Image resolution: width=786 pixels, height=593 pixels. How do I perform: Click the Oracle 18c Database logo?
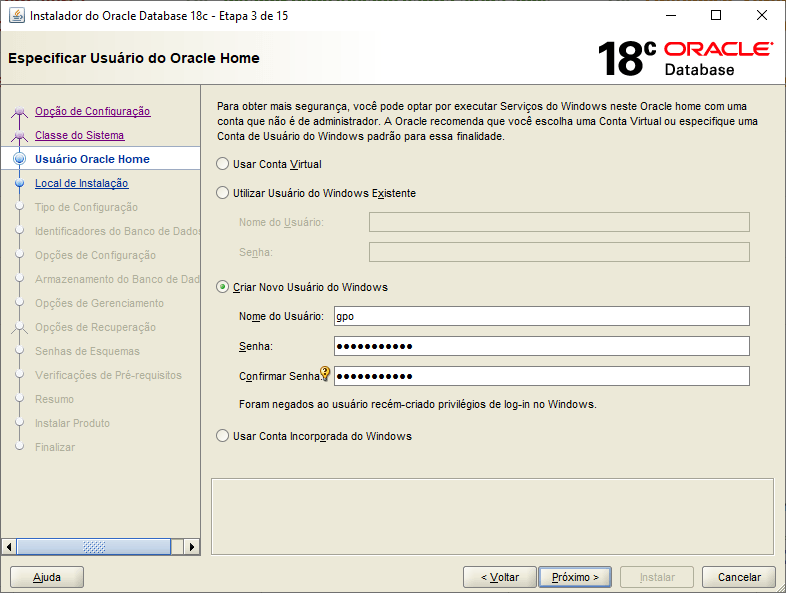pyautogui.click(x=685, y=58)
